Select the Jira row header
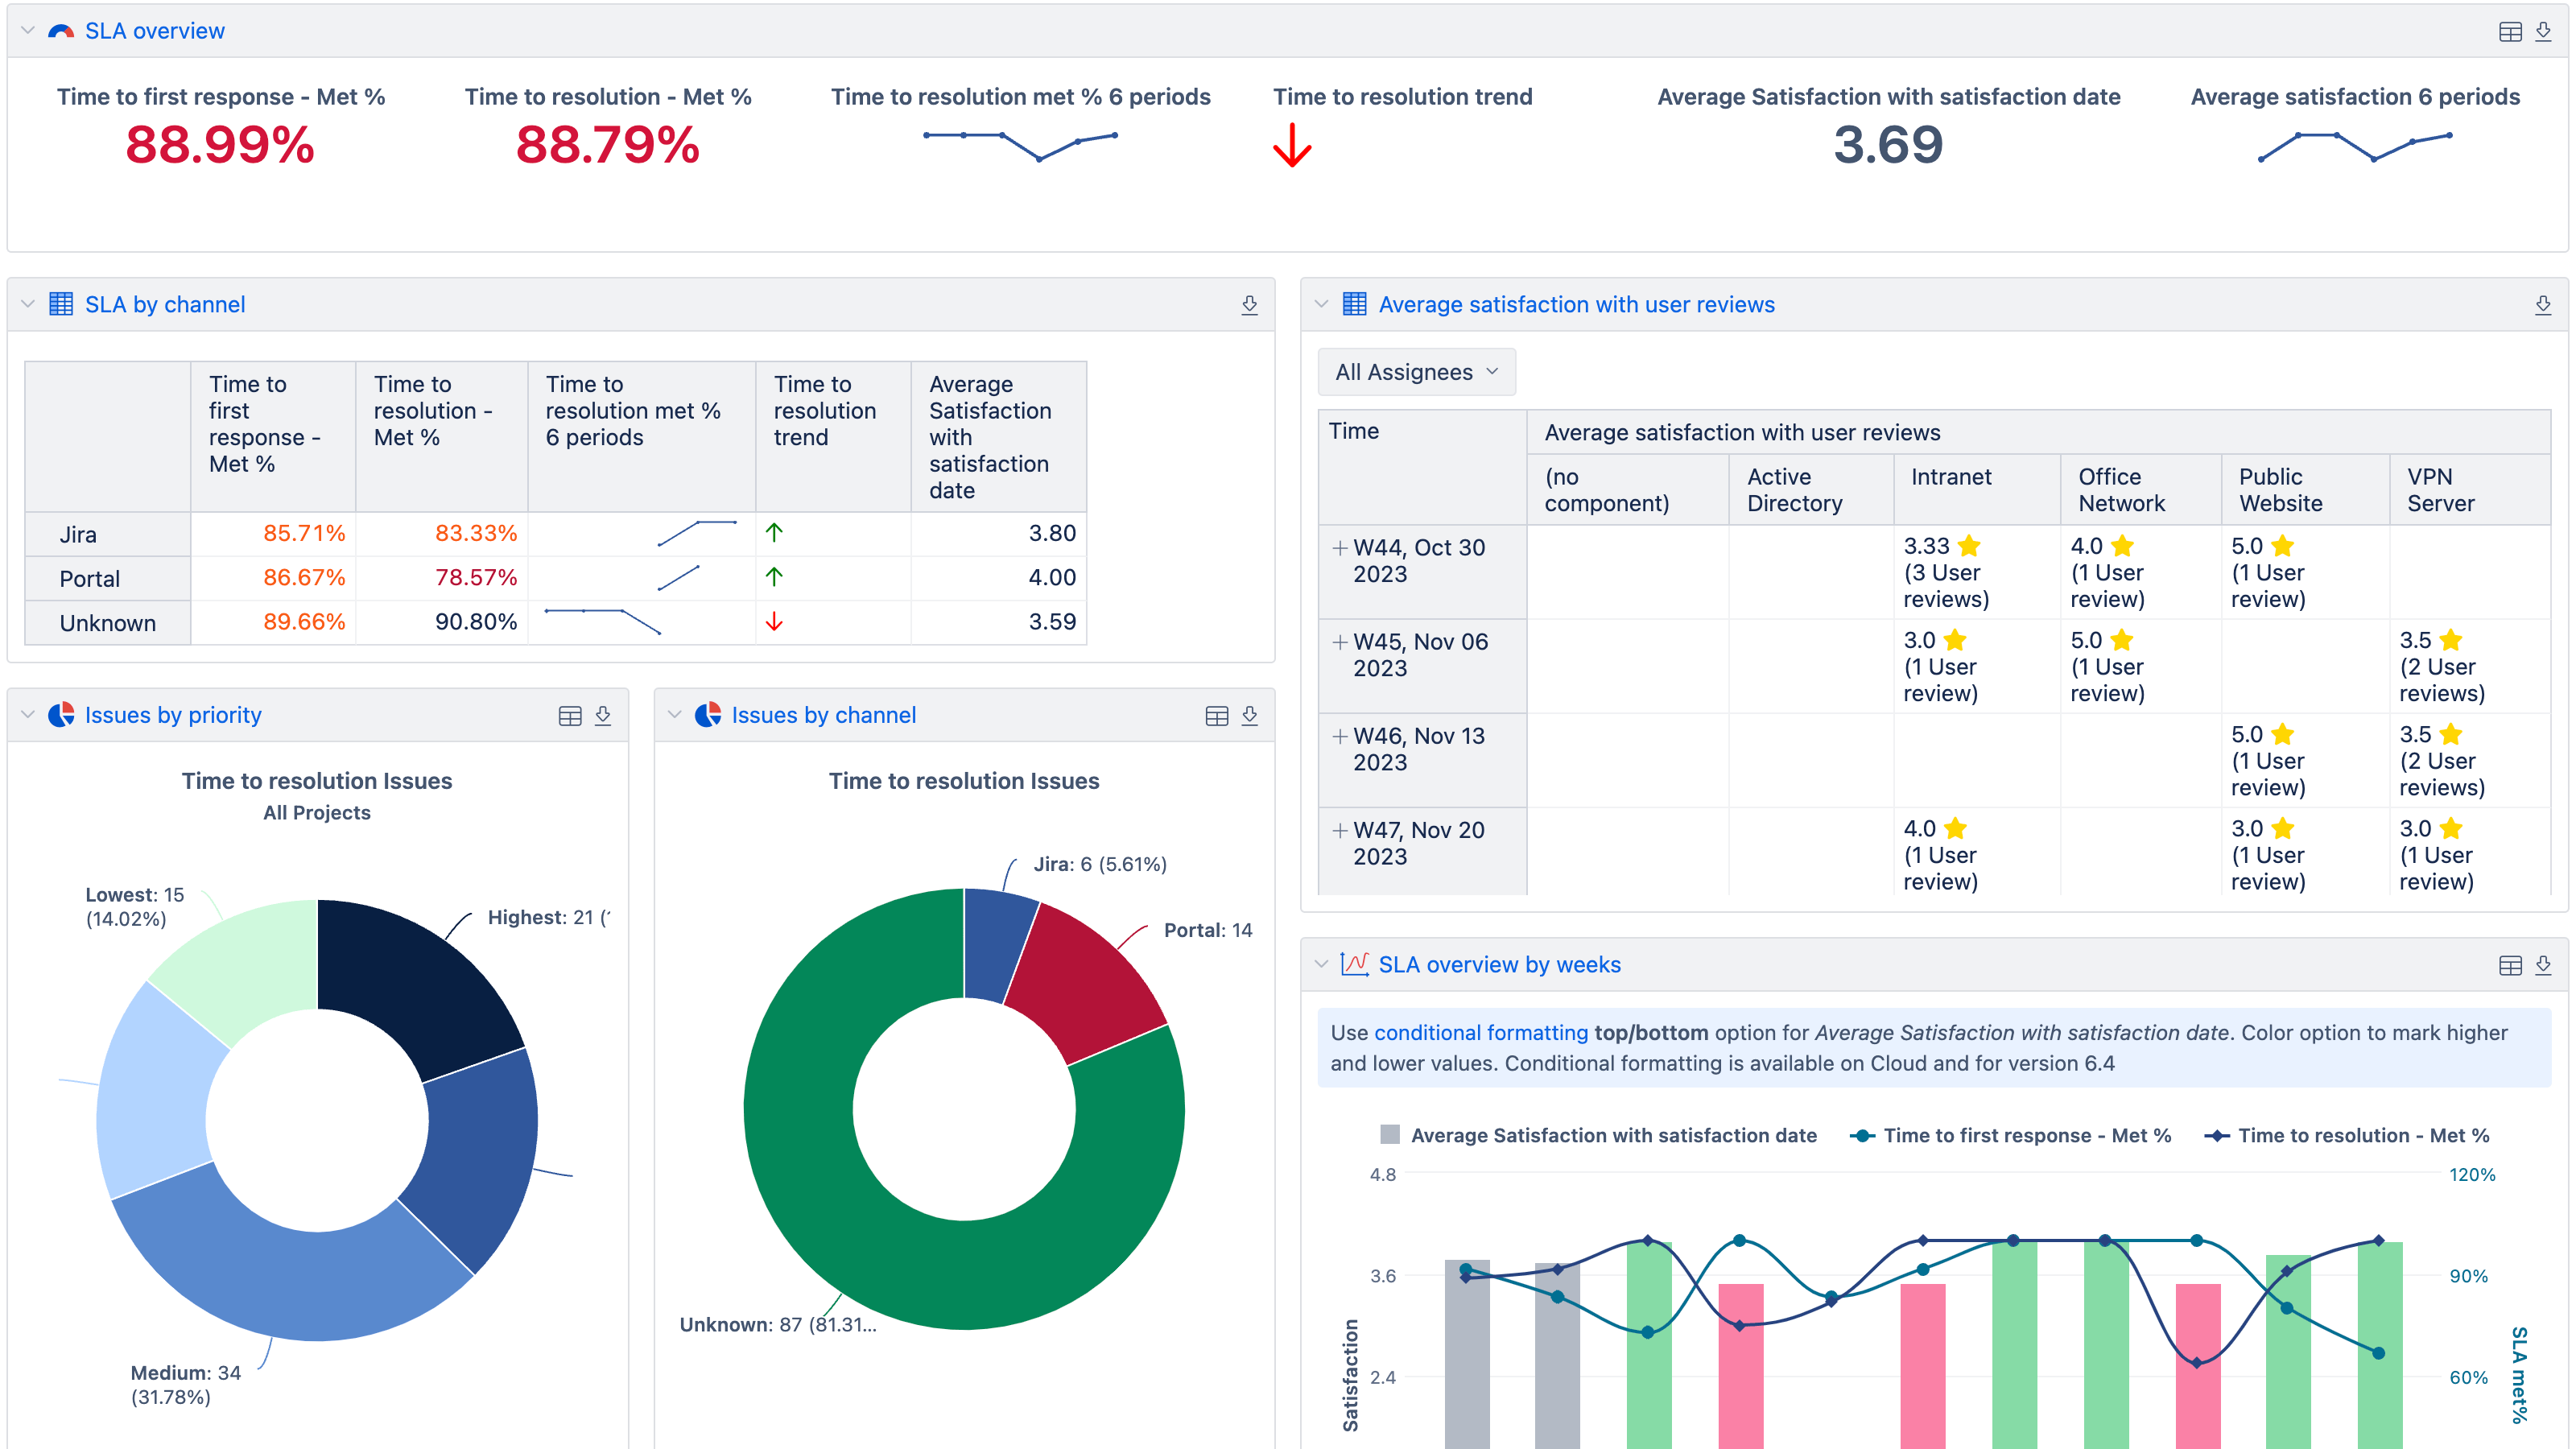The height and width of the screenshot is (1449, 2576). [x=108, y=534]
